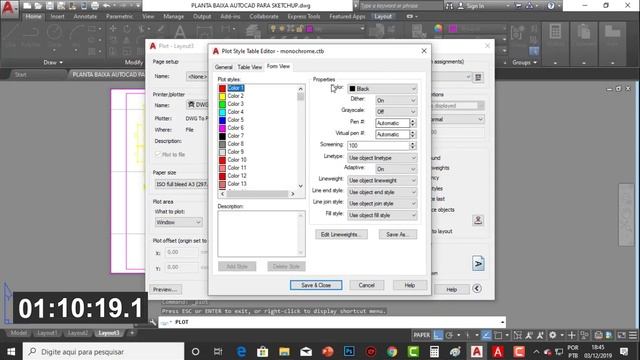Viewport: 640px width, 360px height.
Task: Open Photoshop from taskbar
Action: [349, 351]
